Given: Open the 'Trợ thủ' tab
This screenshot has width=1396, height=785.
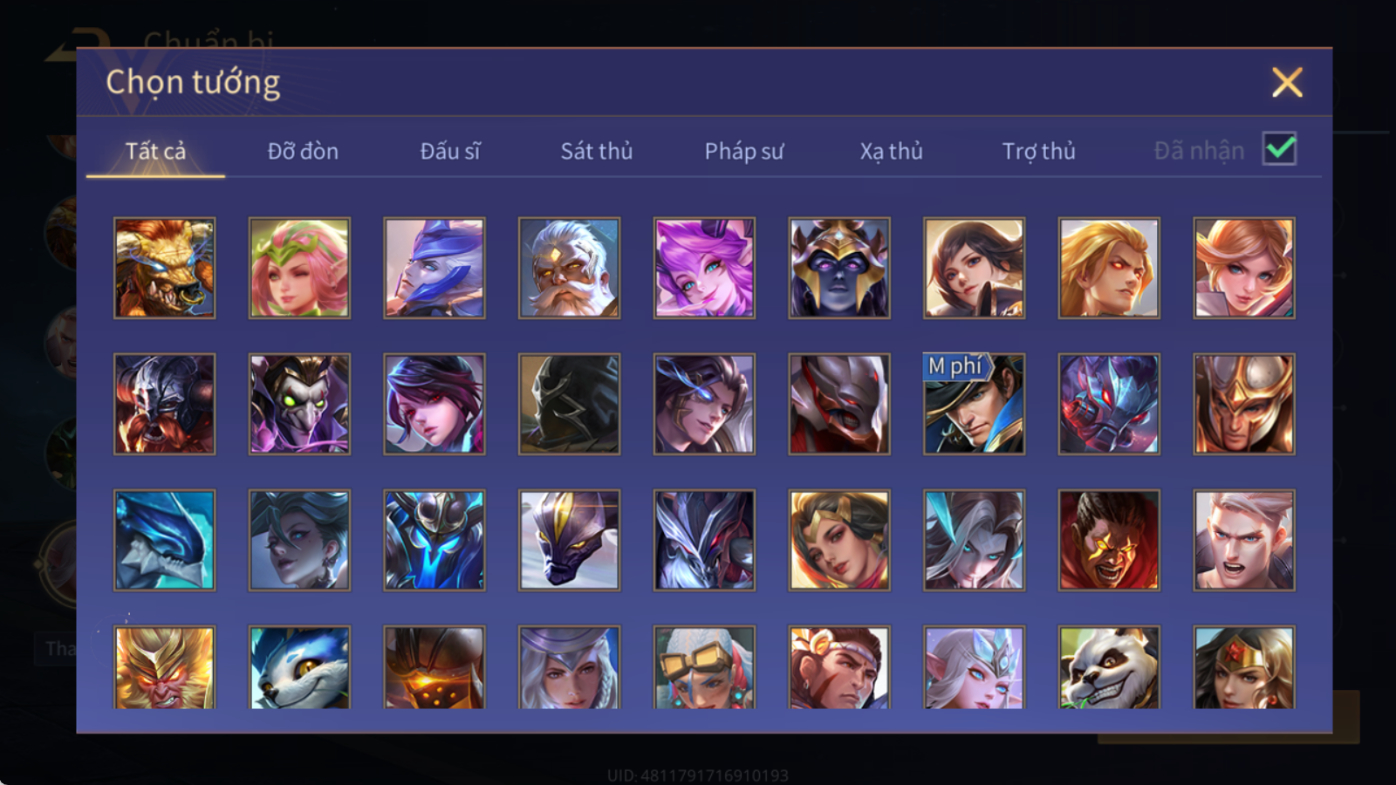Looking at the screenshot, I should click(x=1039, y=151).
